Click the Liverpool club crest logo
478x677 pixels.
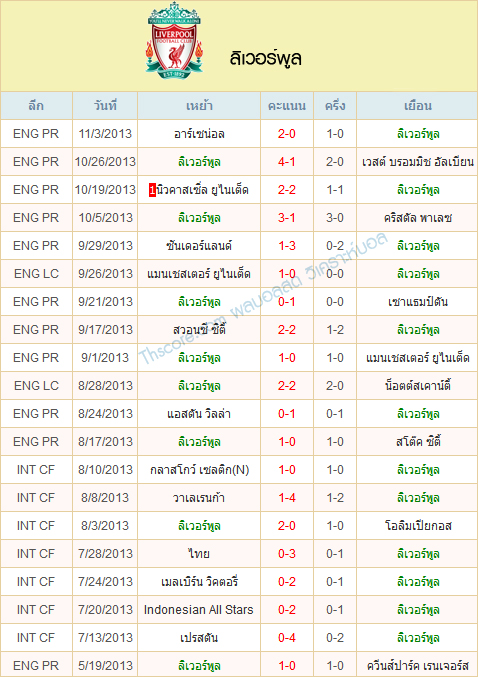click(174, 41)
